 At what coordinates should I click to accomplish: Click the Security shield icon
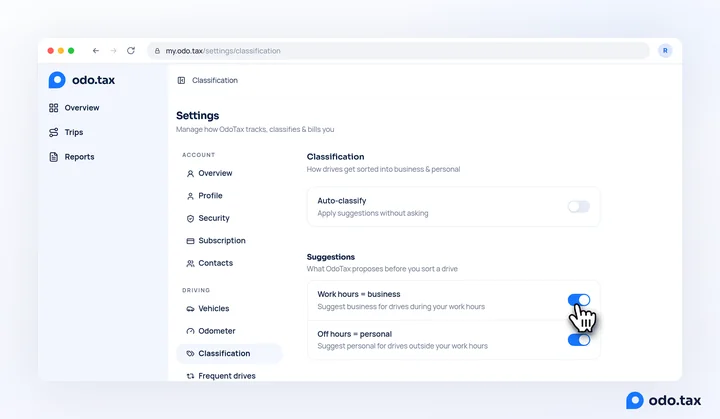[190, 219]
